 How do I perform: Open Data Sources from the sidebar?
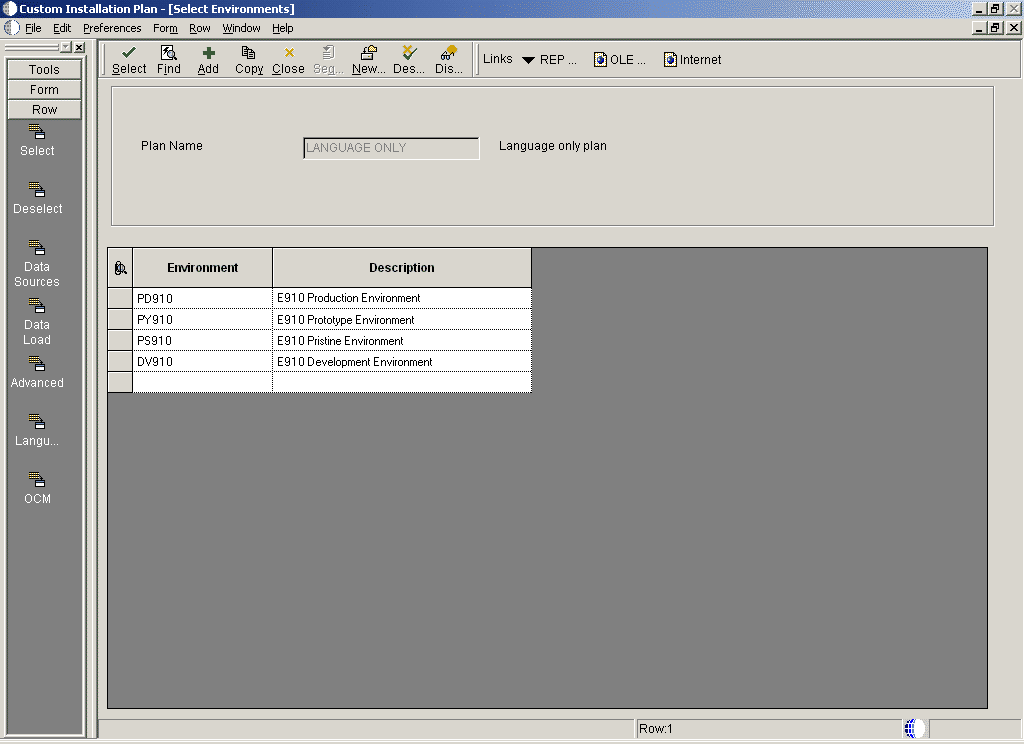point(37,248)
